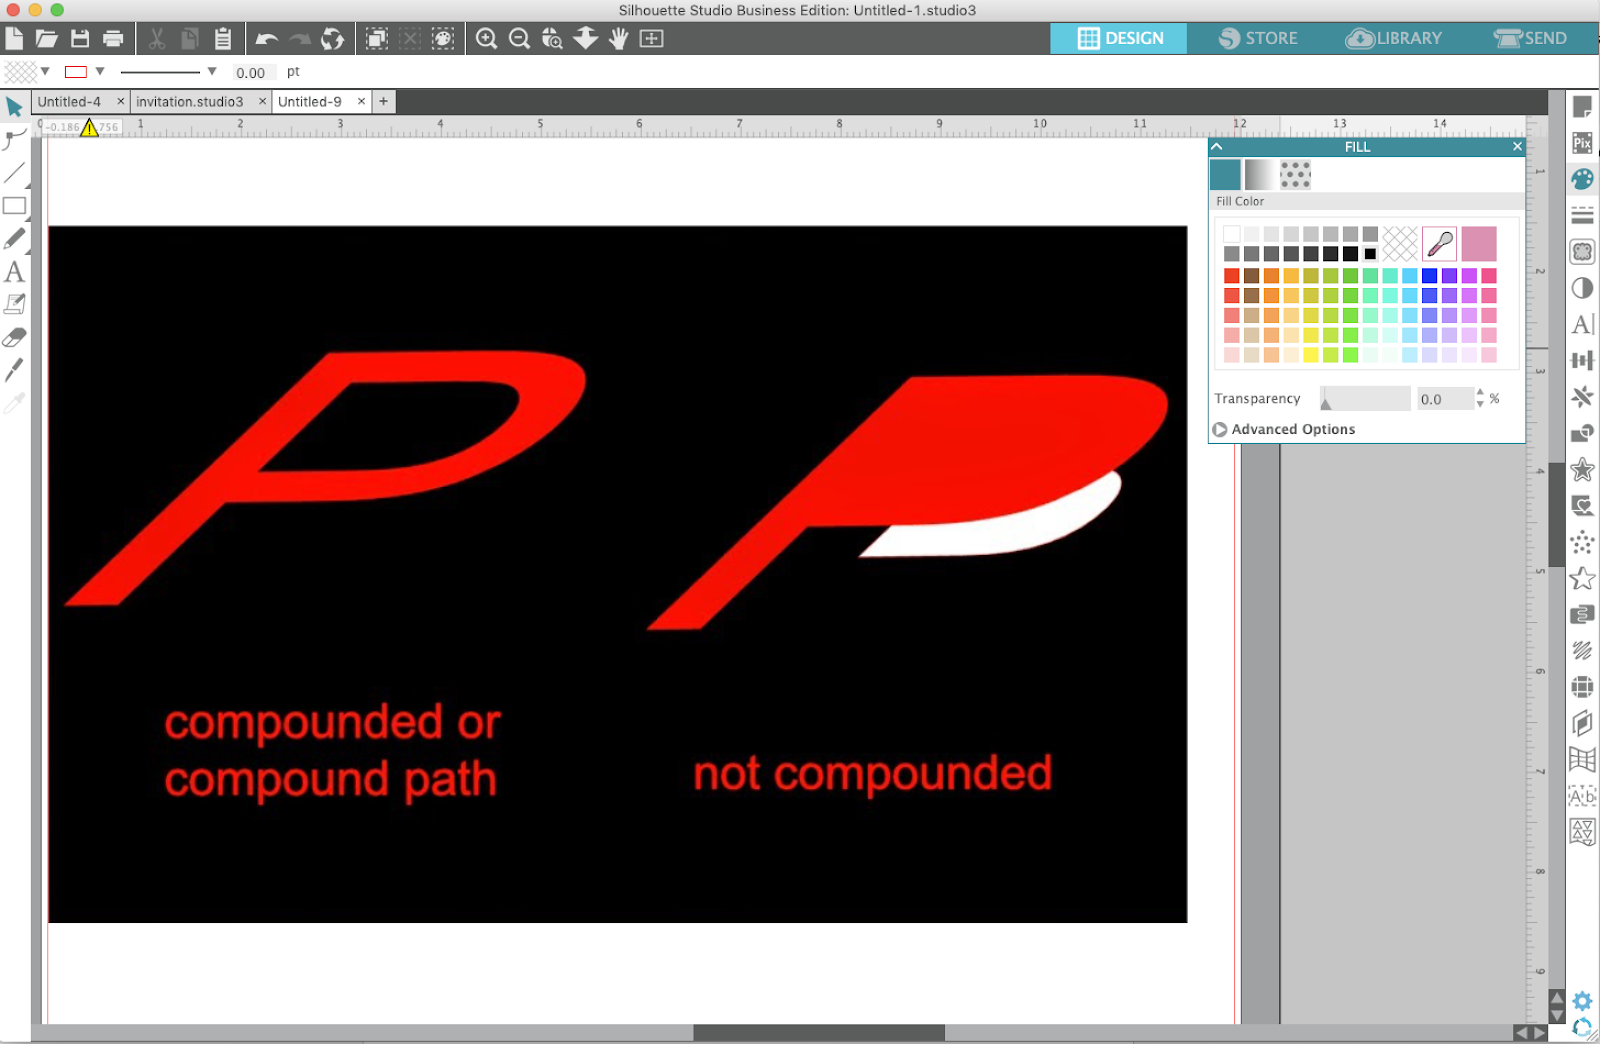
Task: Select the Zoom In magnifier tool
Action: [487, 39]
